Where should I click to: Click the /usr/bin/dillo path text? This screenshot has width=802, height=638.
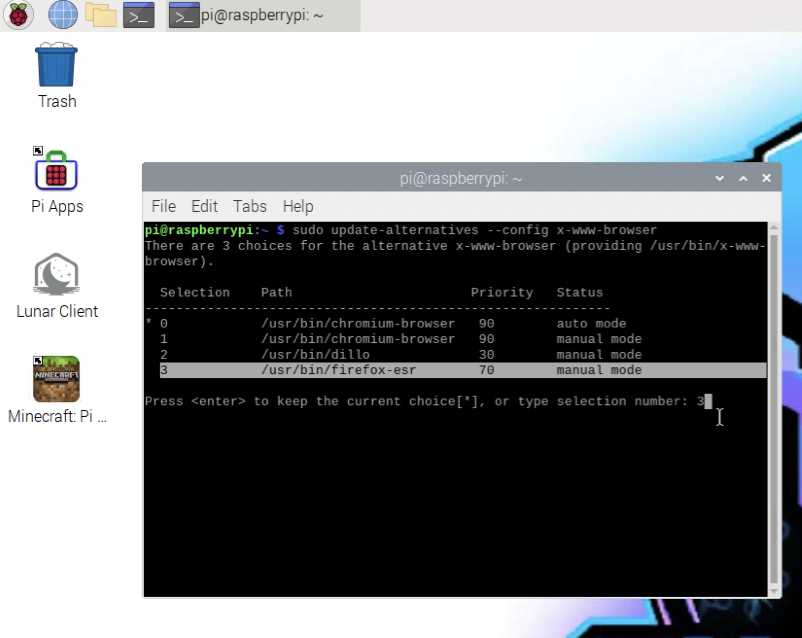tap(316, 355)
